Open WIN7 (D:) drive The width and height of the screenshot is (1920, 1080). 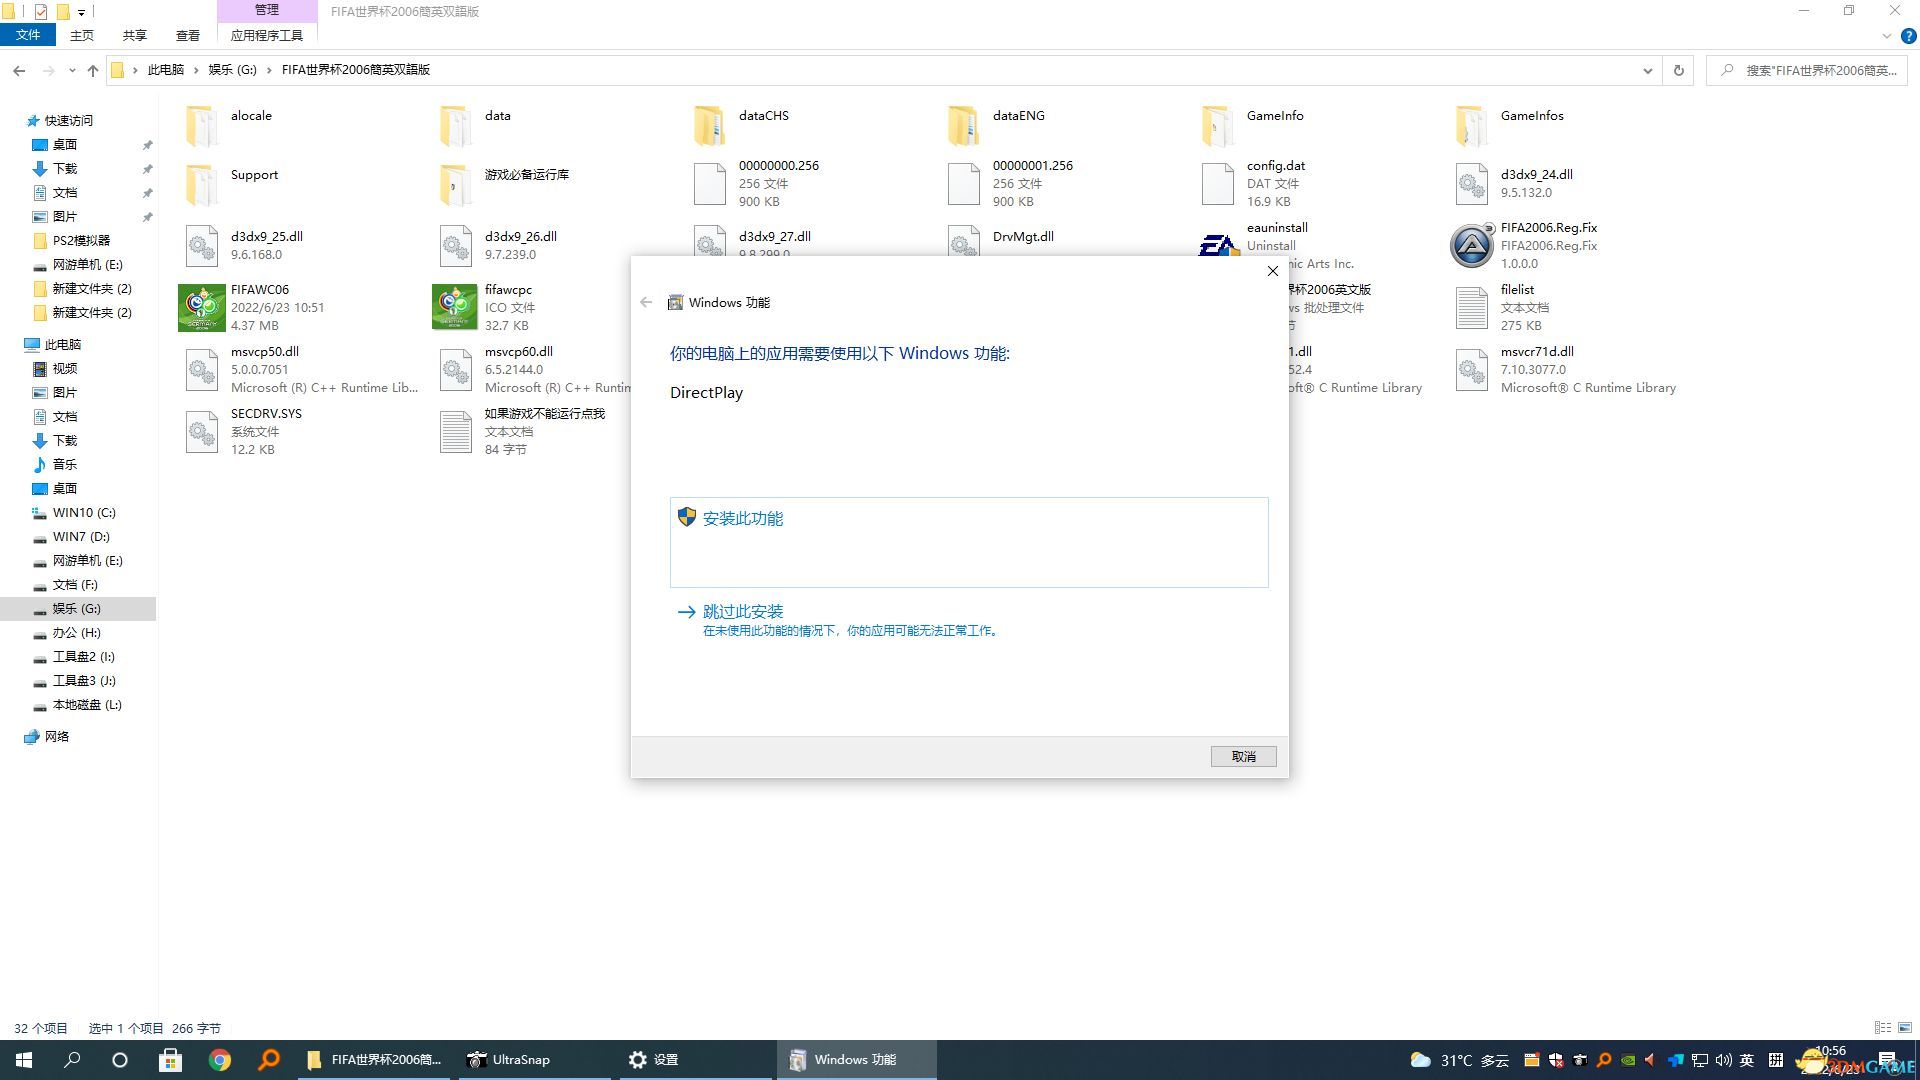[x=81, y=536]
